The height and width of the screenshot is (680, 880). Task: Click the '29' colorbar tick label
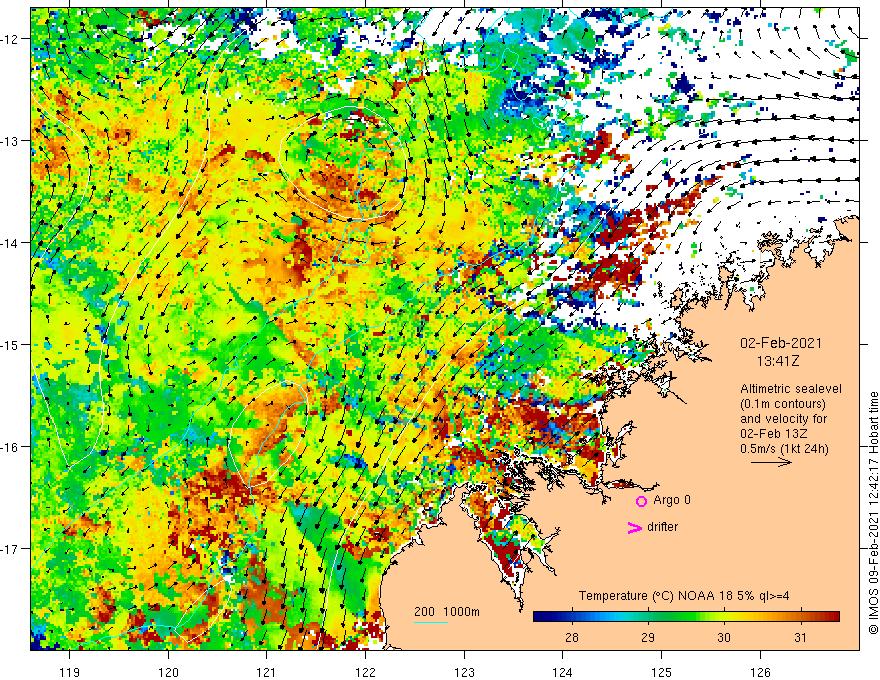(648, 637)
